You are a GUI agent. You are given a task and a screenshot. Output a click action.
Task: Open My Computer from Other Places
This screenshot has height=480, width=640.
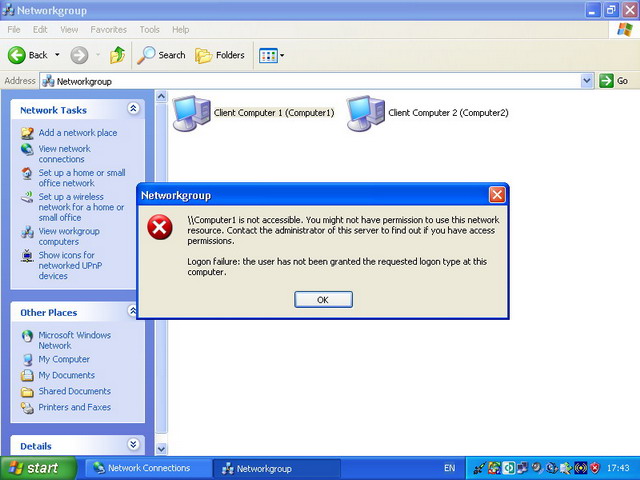64,359
